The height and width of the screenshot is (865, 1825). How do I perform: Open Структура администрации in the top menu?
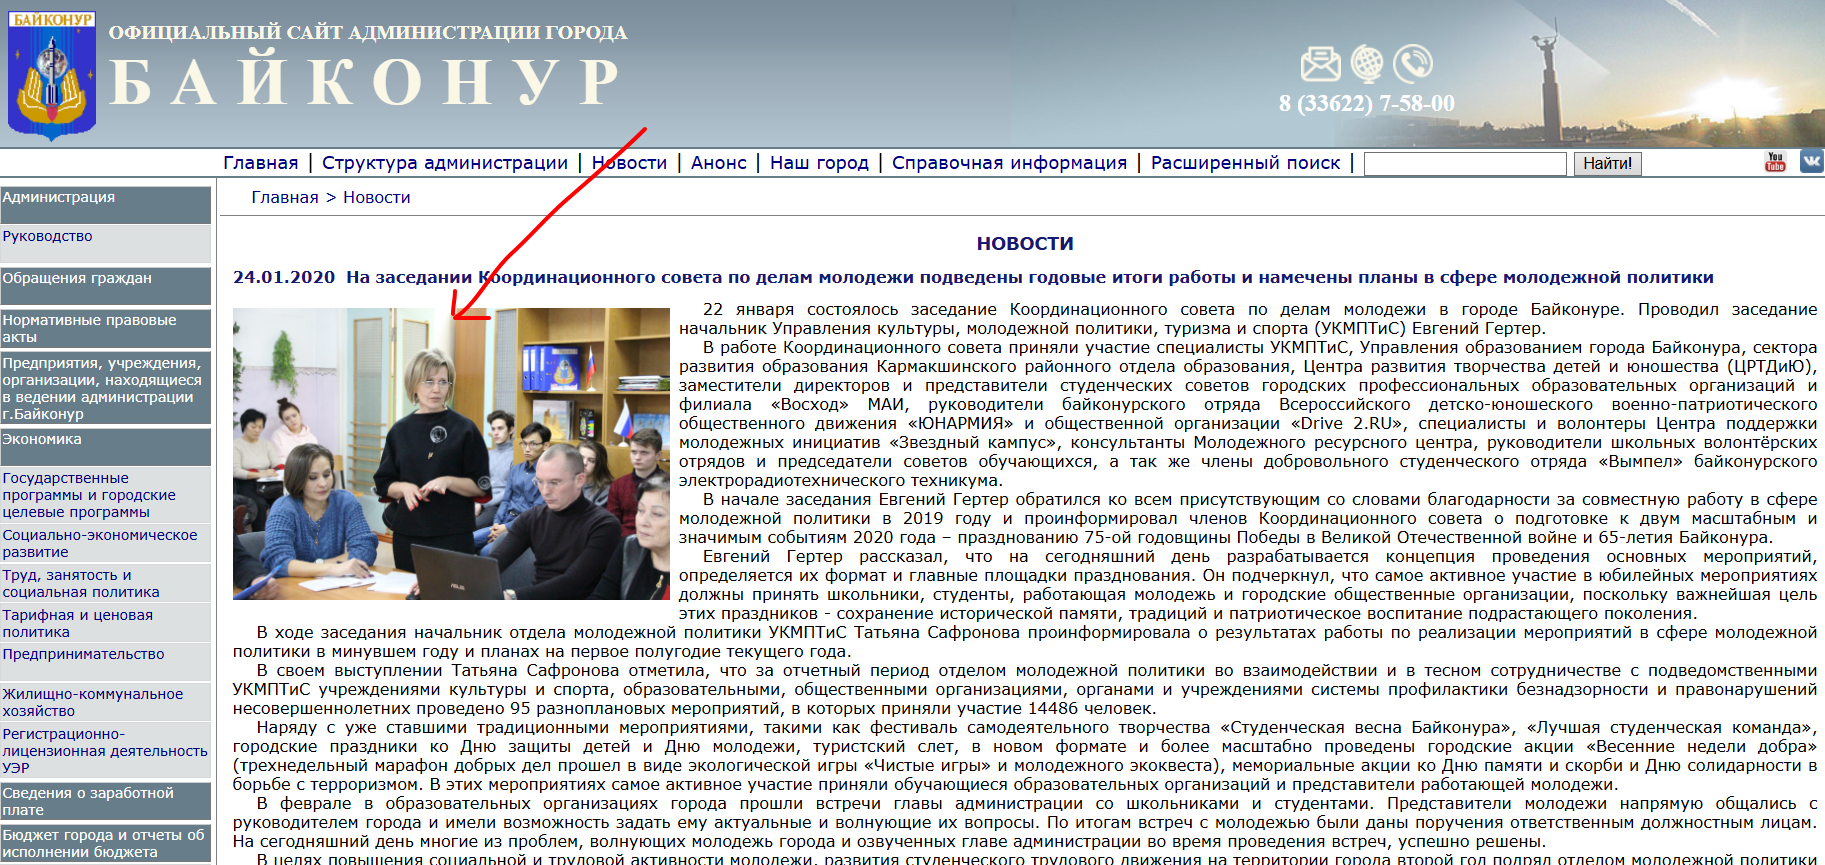click(444, 163)
